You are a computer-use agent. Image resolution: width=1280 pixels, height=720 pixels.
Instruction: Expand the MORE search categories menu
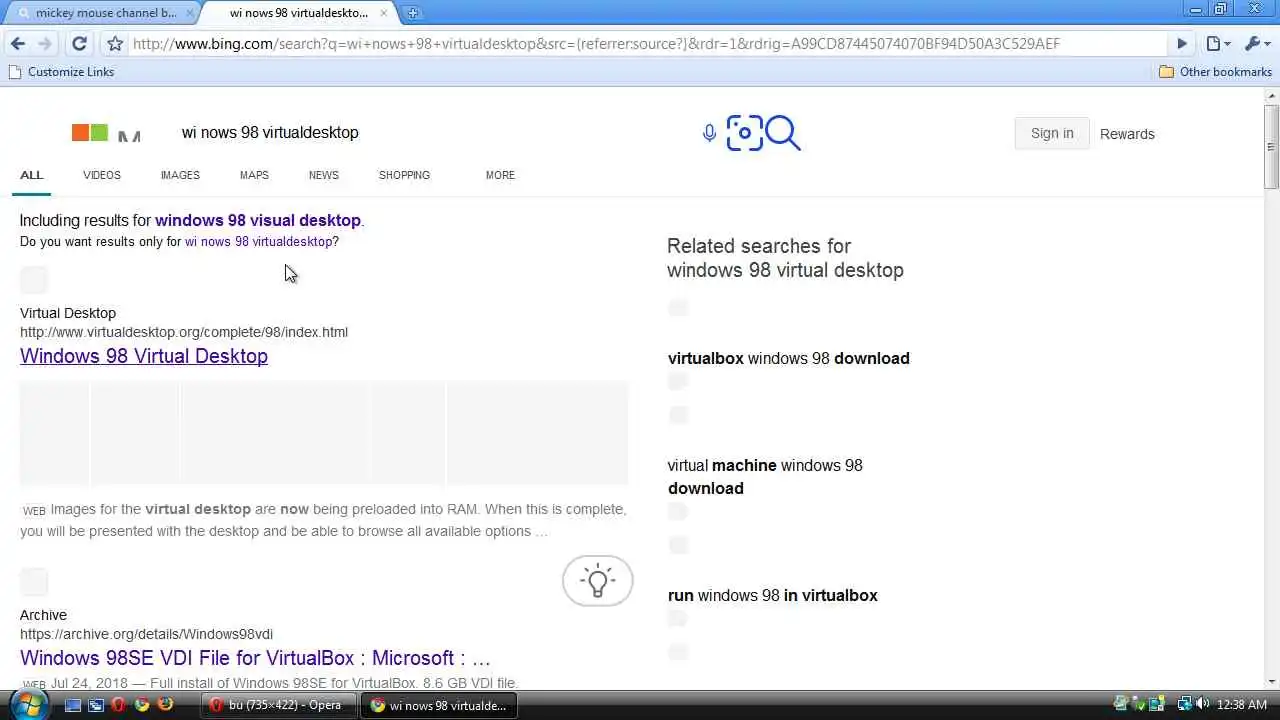click(500, 175)
